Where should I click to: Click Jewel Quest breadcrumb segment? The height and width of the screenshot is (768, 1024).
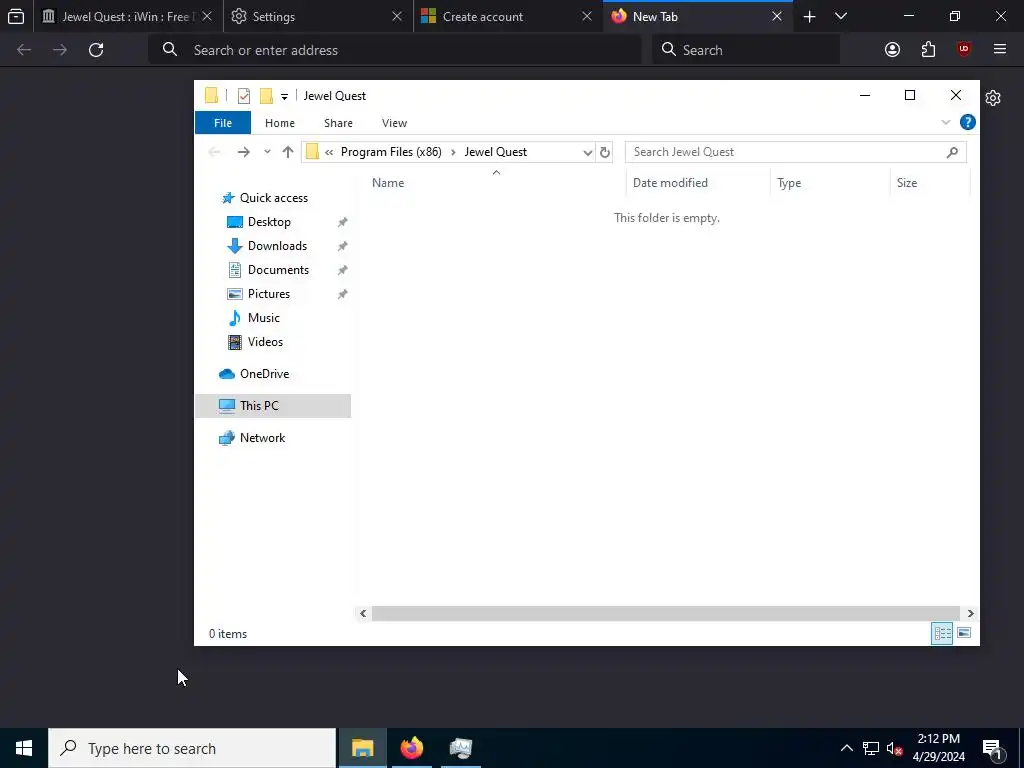(496, 152)
